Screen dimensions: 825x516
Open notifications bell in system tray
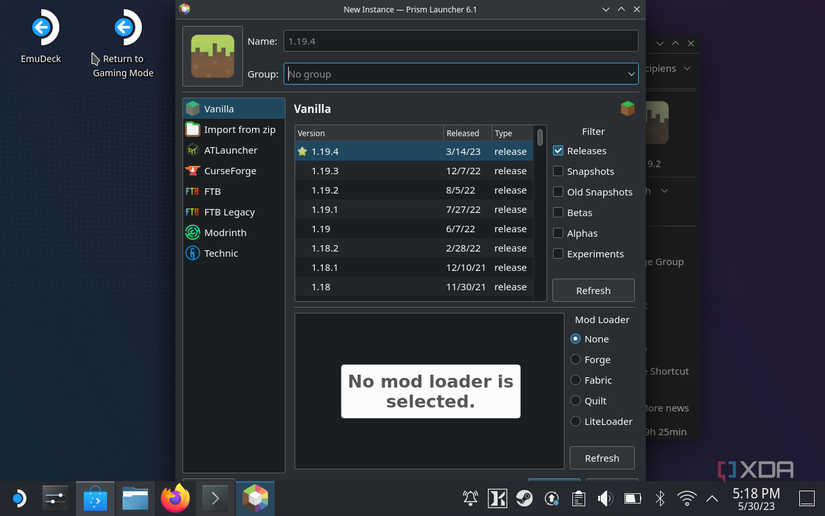[x=470, y=498]
